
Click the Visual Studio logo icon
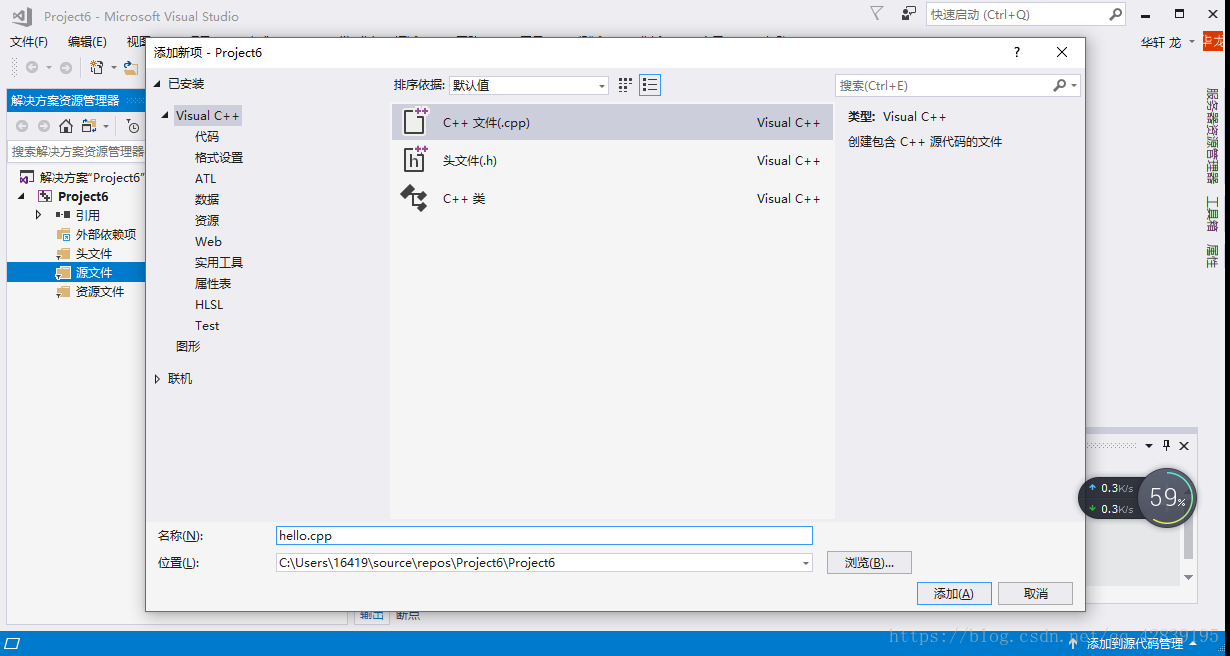point(22,15)
